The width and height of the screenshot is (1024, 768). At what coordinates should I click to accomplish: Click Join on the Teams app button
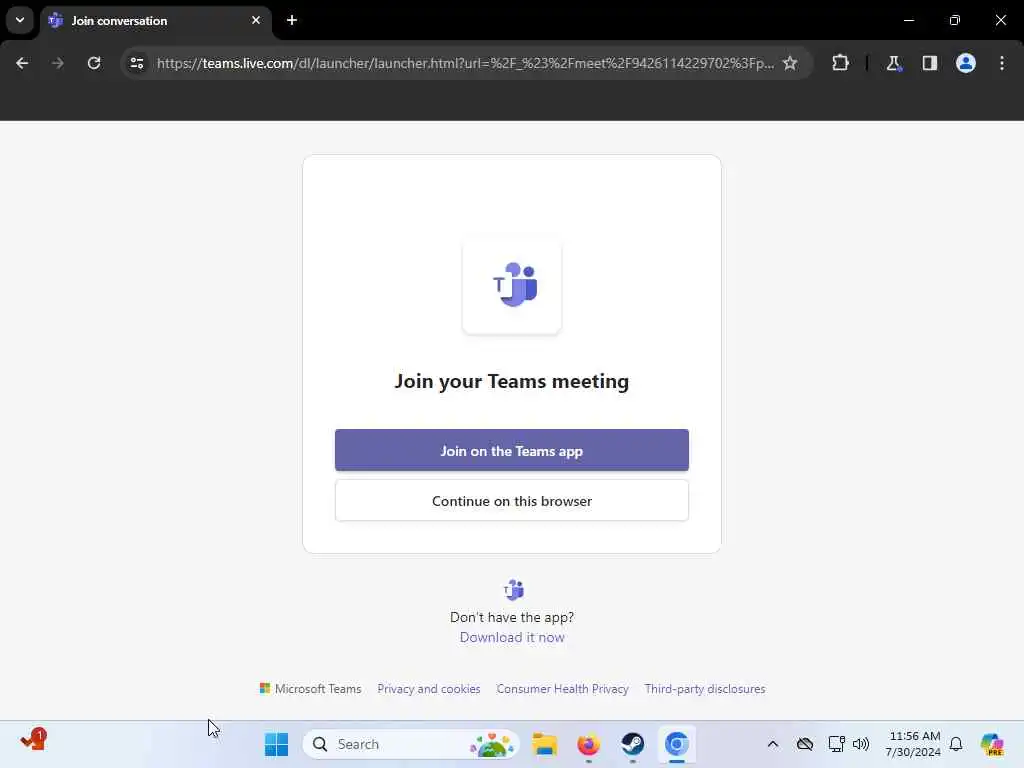(x=511, y=450)
